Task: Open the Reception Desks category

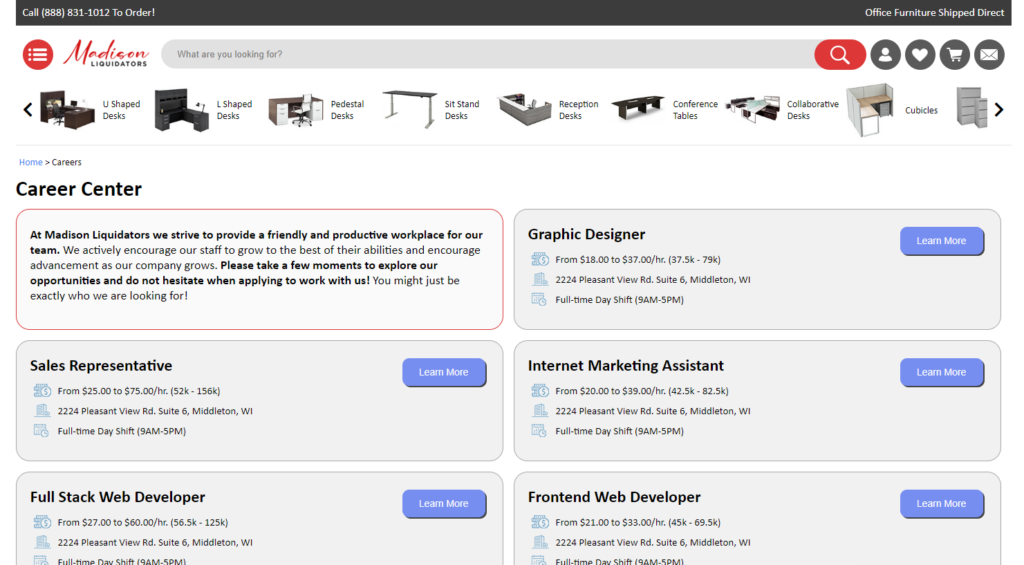Action: coord(548,110)
